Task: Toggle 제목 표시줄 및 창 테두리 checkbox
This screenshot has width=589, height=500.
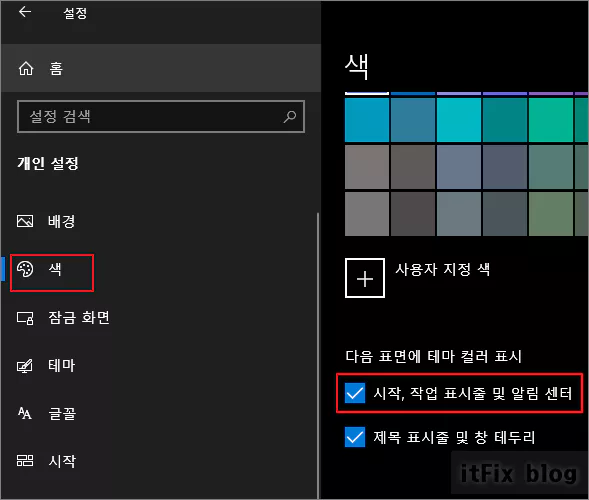Action: (355, 437)
